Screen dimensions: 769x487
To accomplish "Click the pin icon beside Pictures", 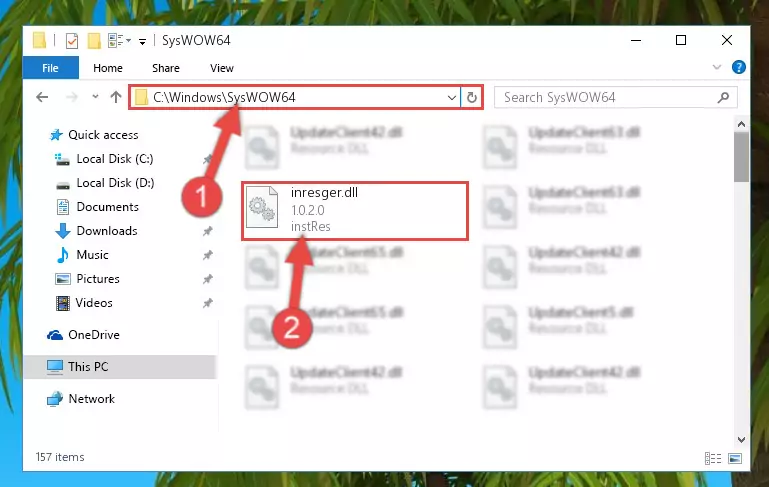I will 207,279.
